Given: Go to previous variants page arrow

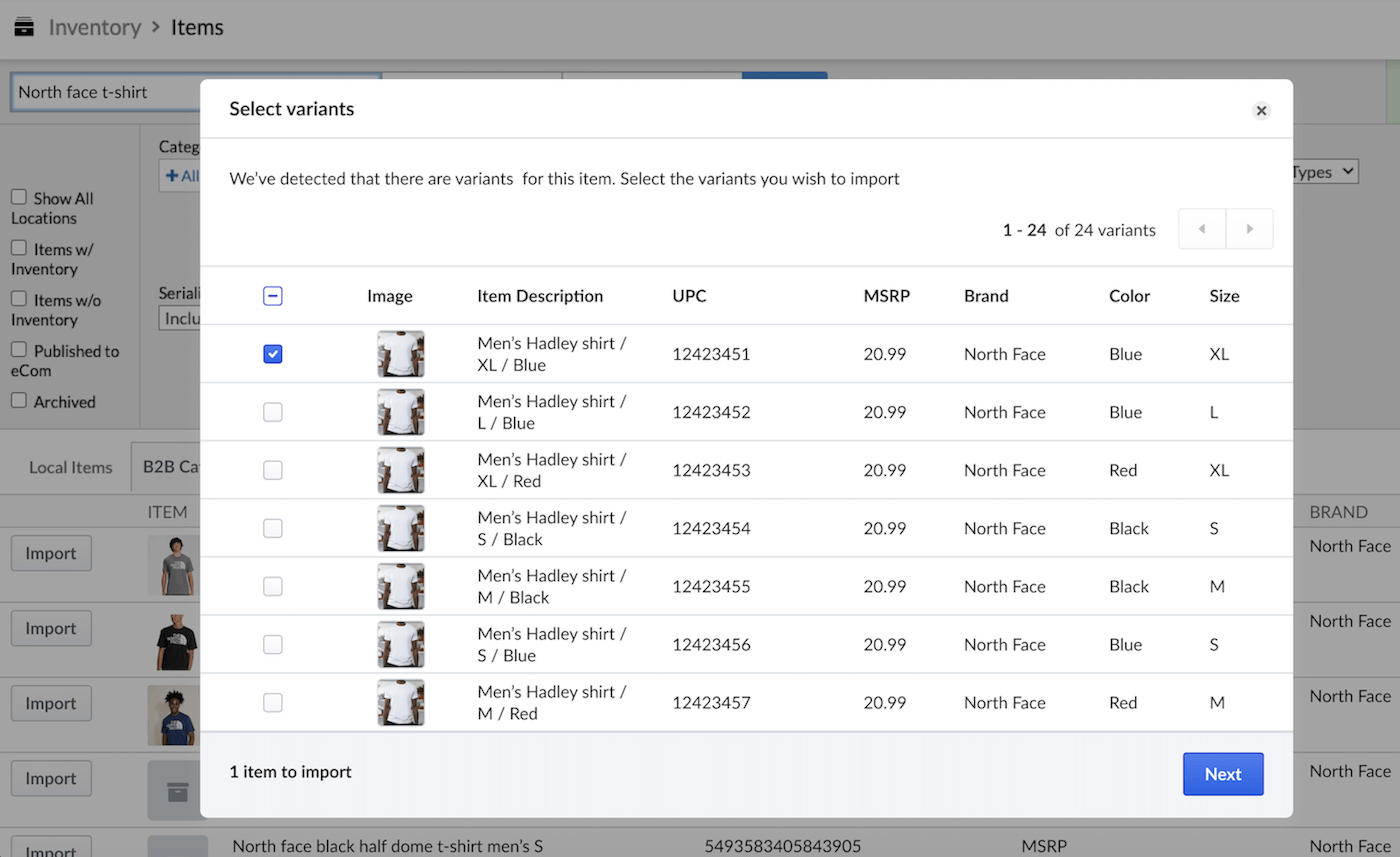Looking at the screenshot, I should tap(1202, 229).
